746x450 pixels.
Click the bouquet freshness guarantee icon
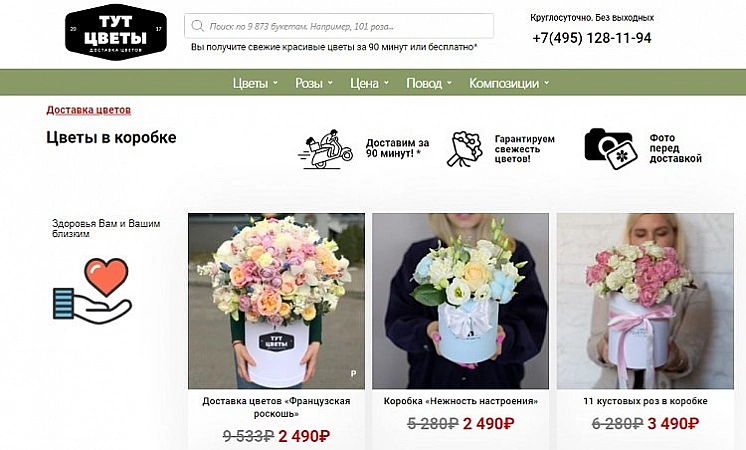pyautogui.click(x=464, y=149)
